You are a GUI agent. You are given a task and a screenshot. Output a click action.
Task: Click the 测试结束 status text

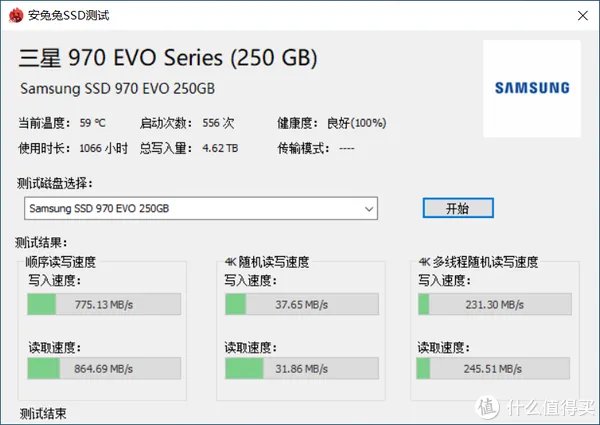coord(43,412)
